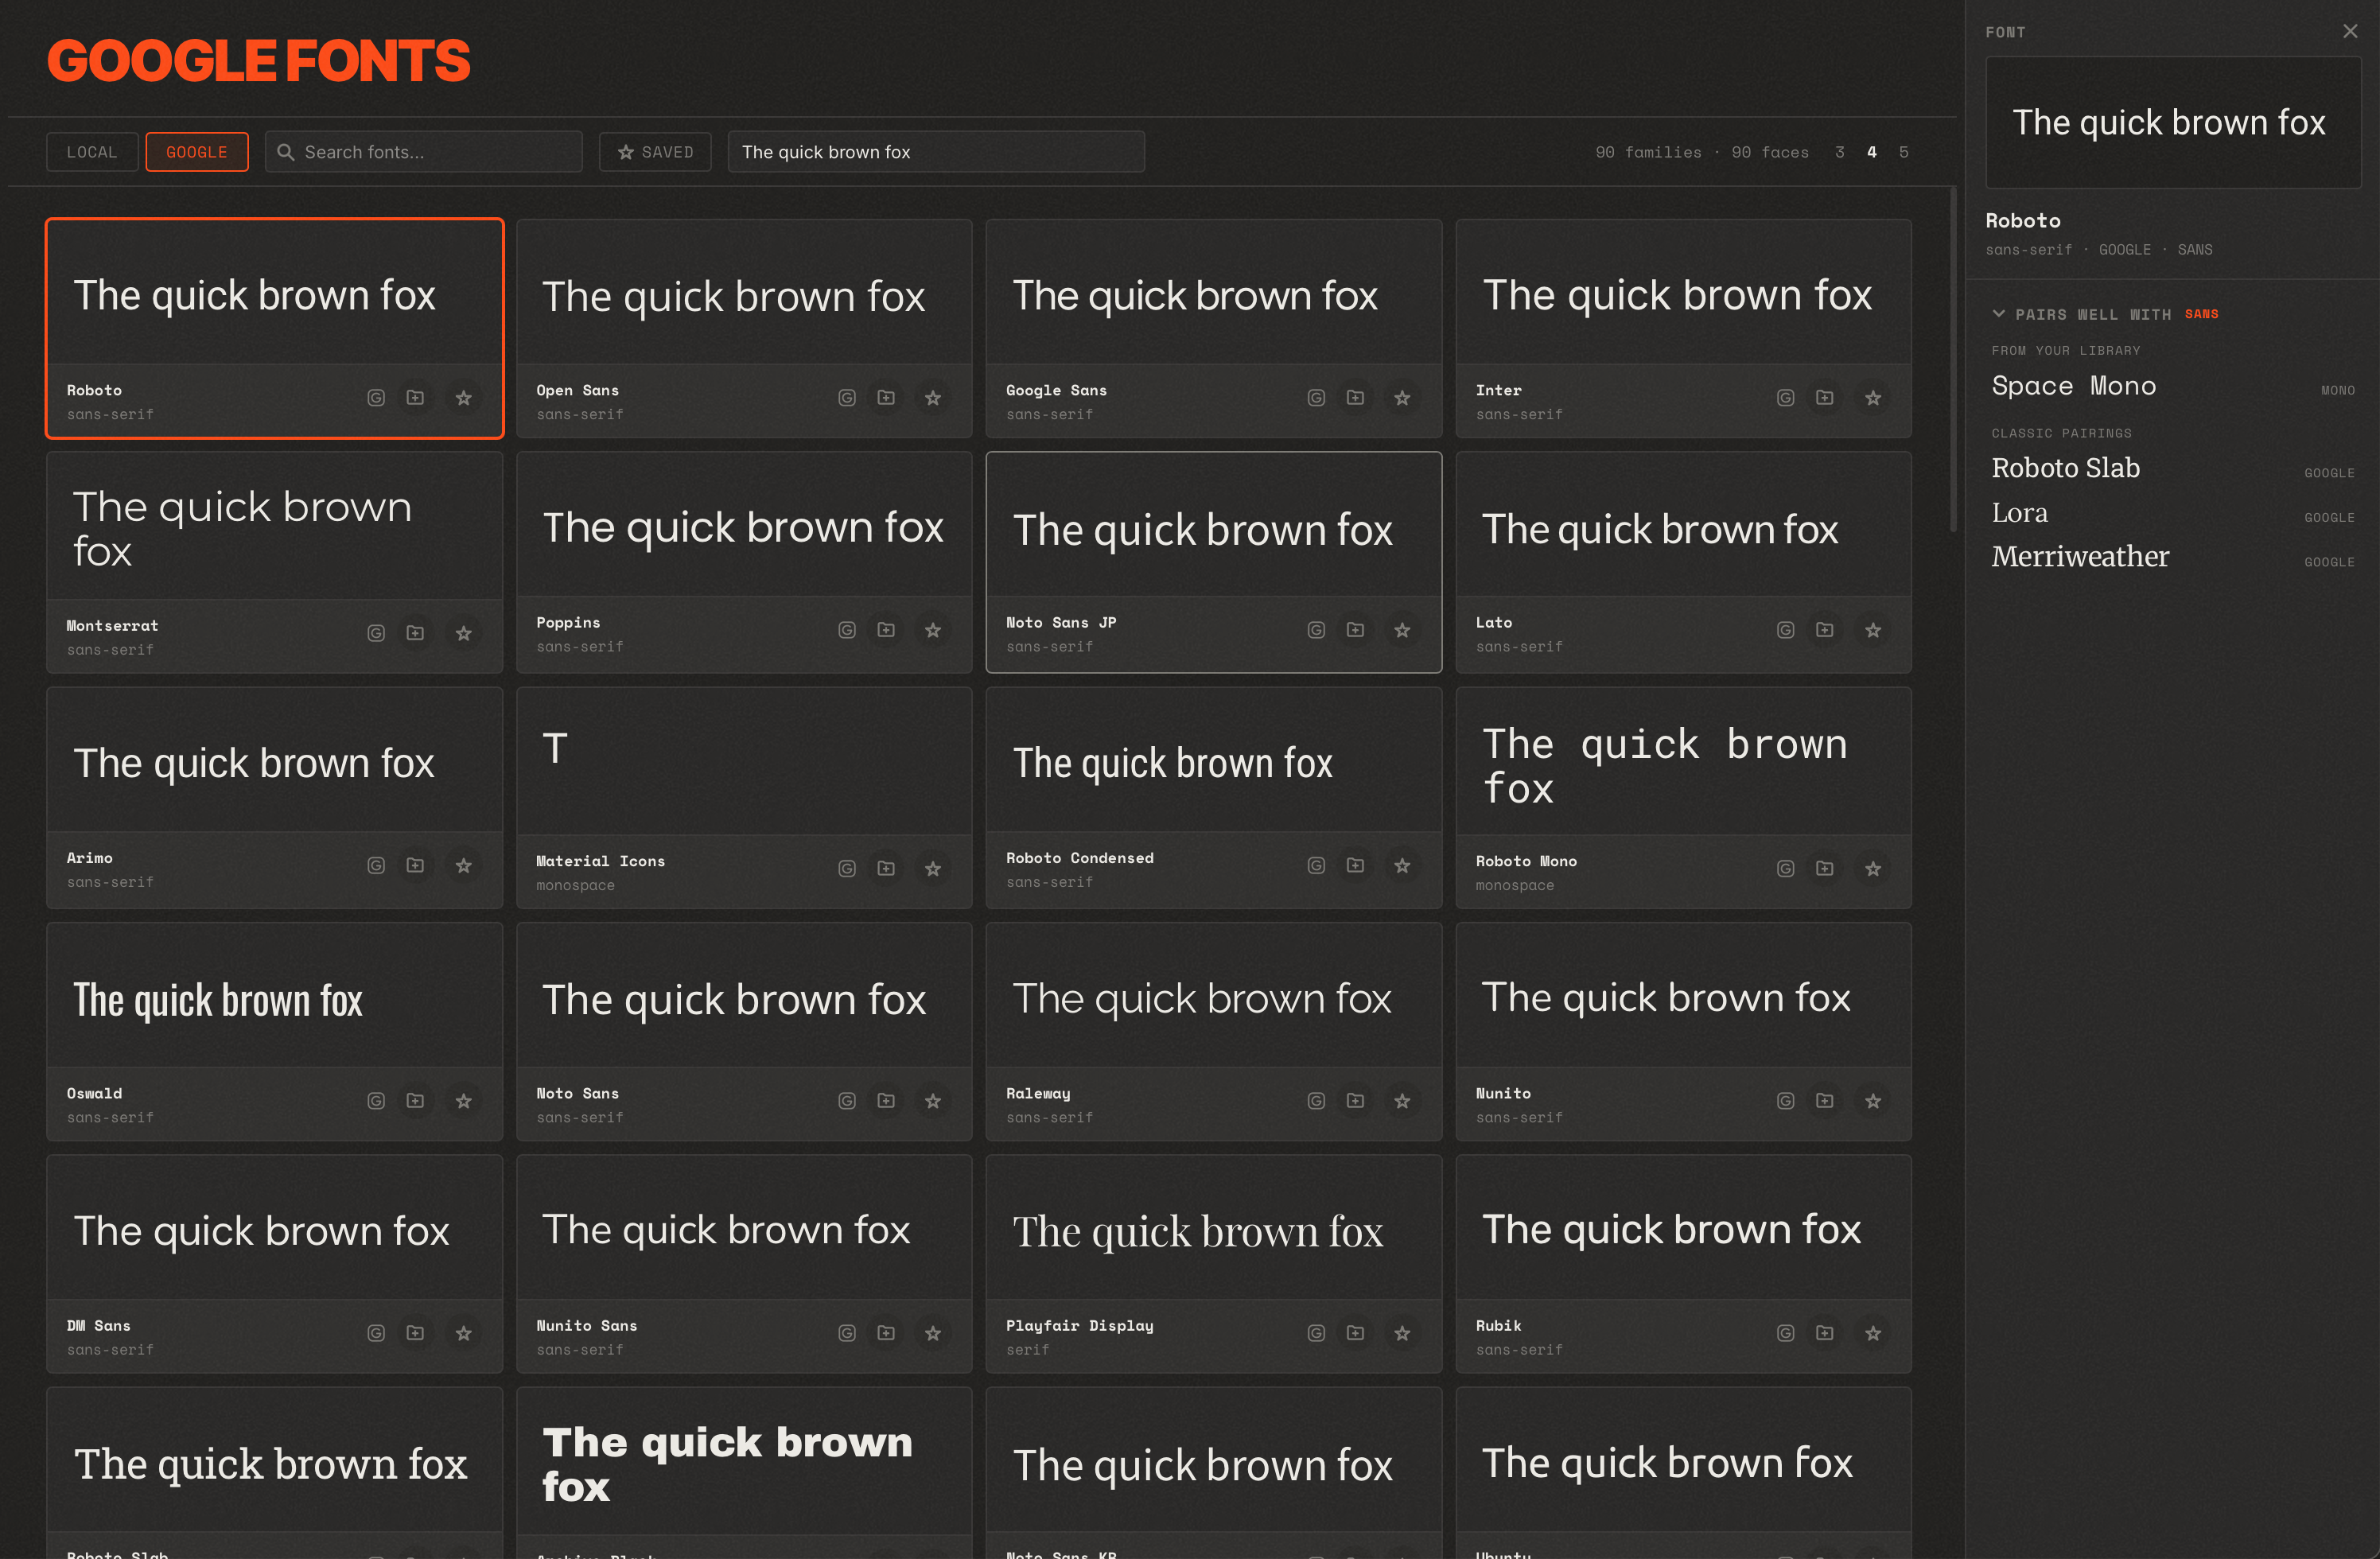Close the Font detail panel

(2350, 32)
